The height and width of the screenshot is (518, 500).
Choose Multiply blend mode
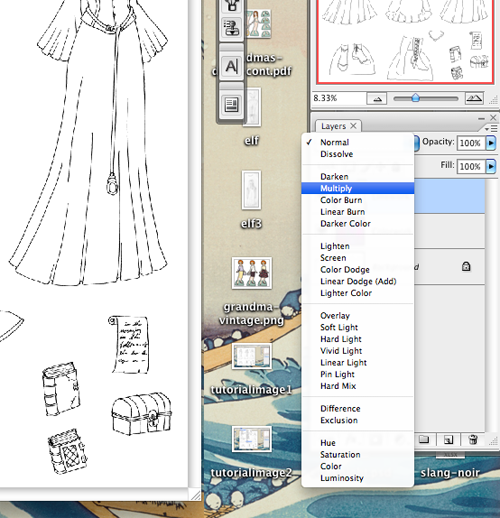click(357, 188)
